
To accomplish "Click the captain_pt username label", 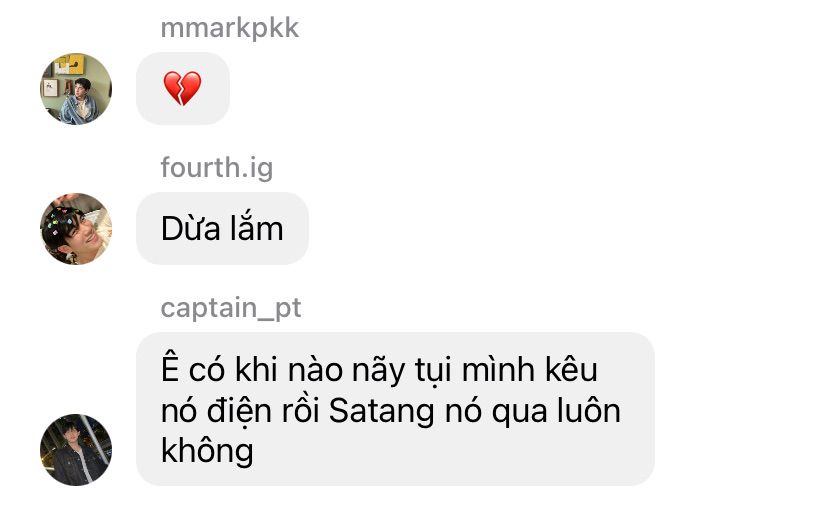I will (231, 308).
